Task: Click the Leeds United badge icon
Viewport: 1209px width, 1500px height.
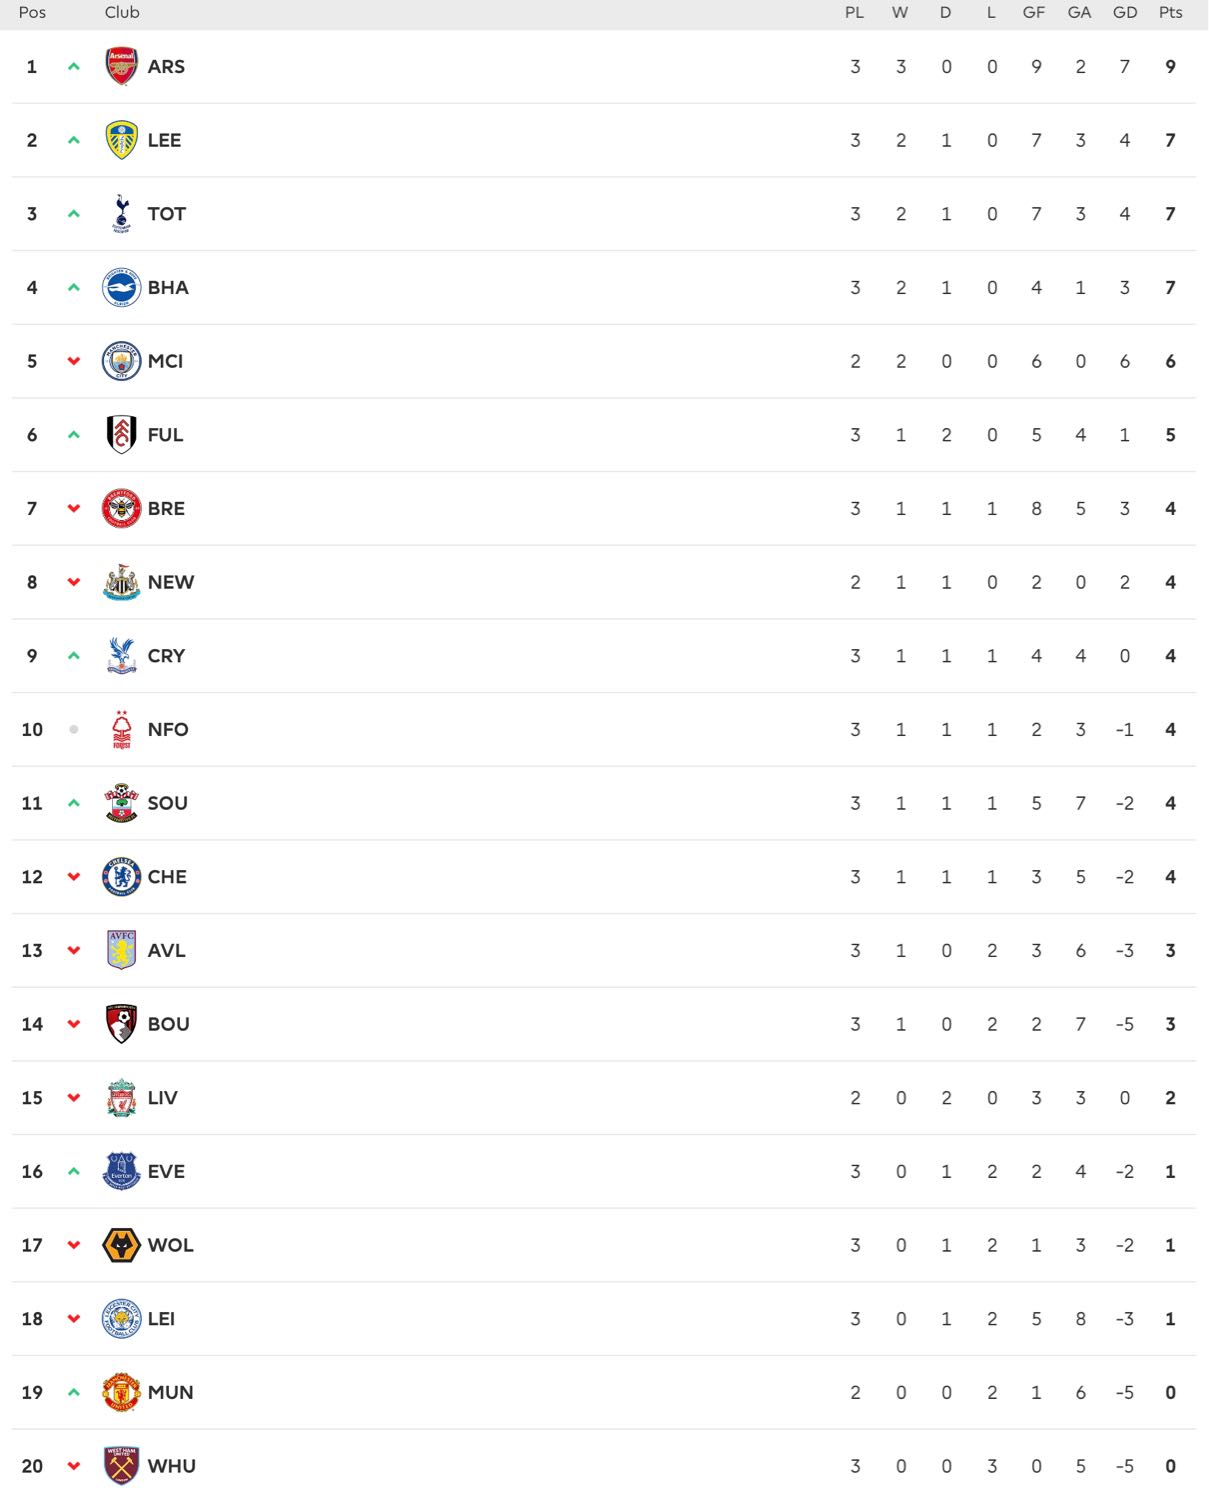Action: pyautogui.click(x=121, y=140)
